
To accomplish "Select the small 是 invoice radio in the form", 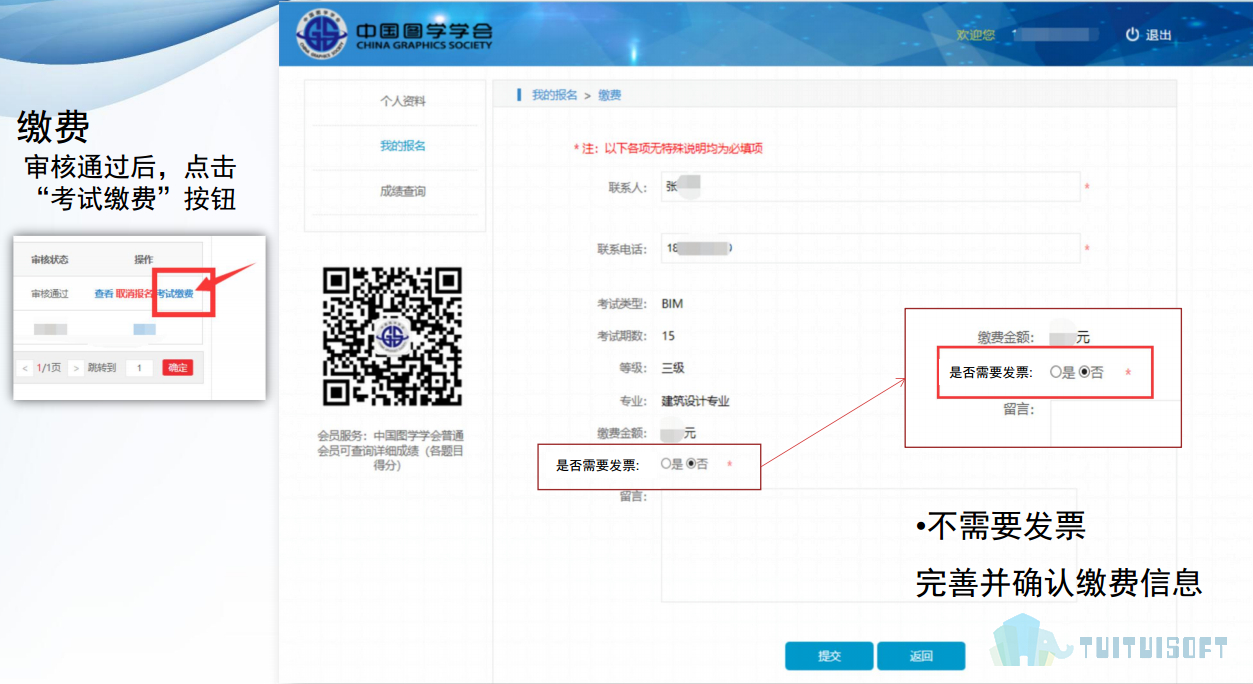I will (665, 464).
